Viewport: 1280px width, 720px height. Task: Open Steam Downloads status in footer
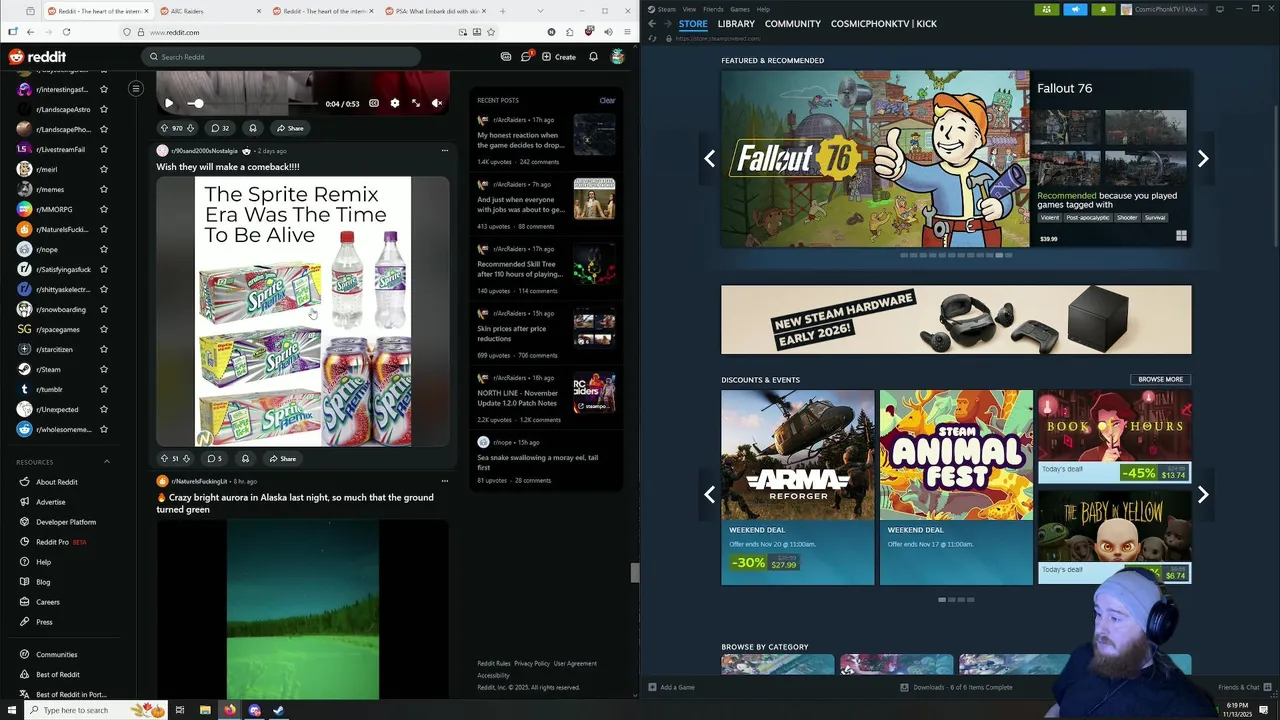pos(956,687)
